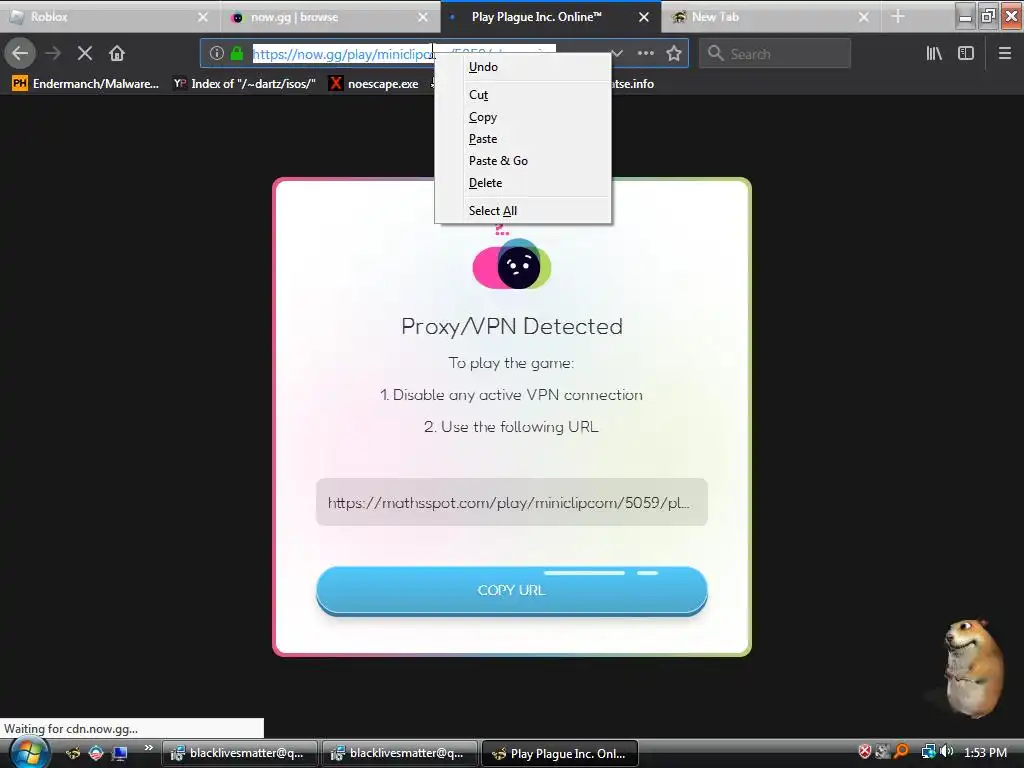Click the COPY URL button
Screen dimensions: 1024x768
(x=511, y=590)
